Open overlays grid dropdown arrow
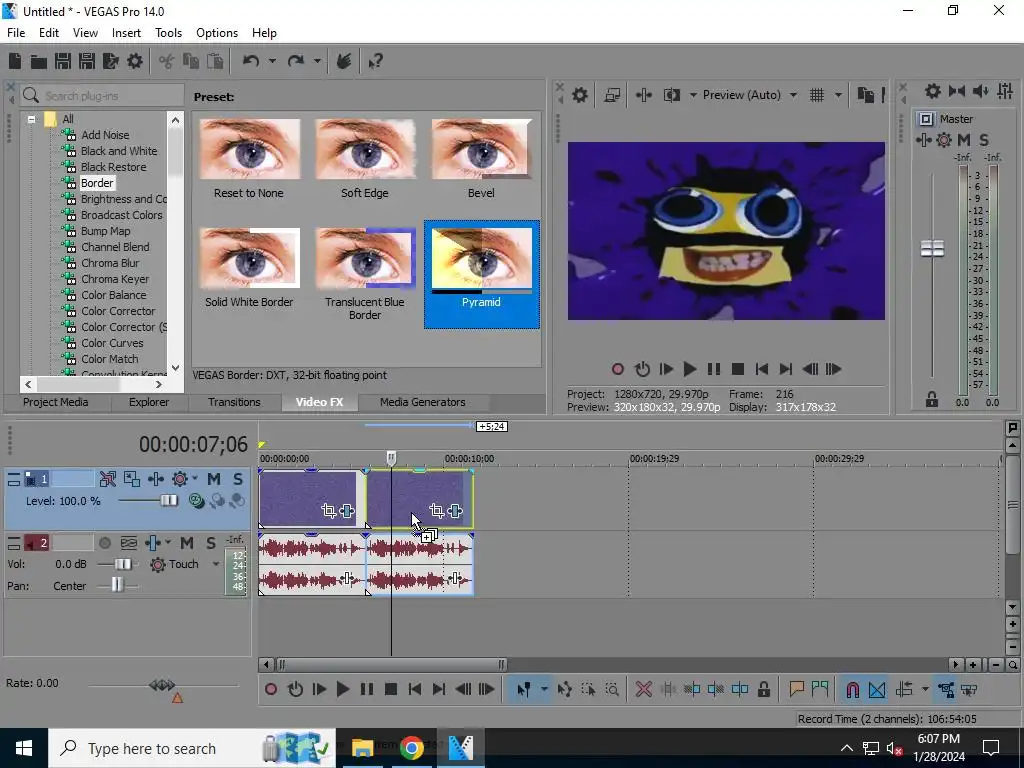Viewport: 1024px width, 768px height. point(838,95)
